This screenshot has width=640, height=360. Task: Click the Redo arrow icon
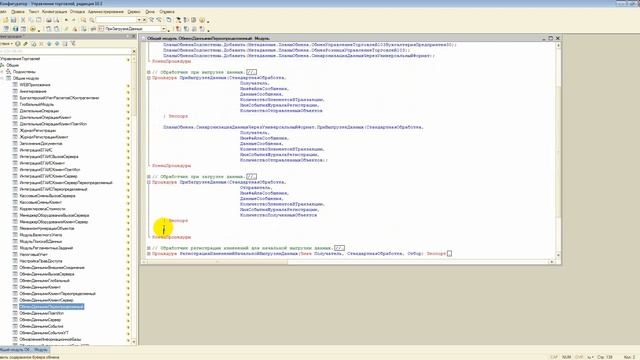coord(74,20)
